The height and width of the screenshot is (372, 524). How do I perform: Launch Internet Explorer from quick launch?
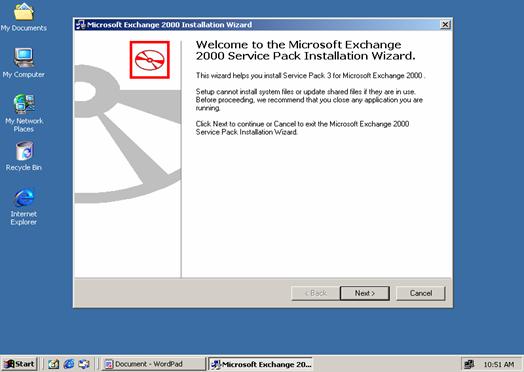[69, 364]
